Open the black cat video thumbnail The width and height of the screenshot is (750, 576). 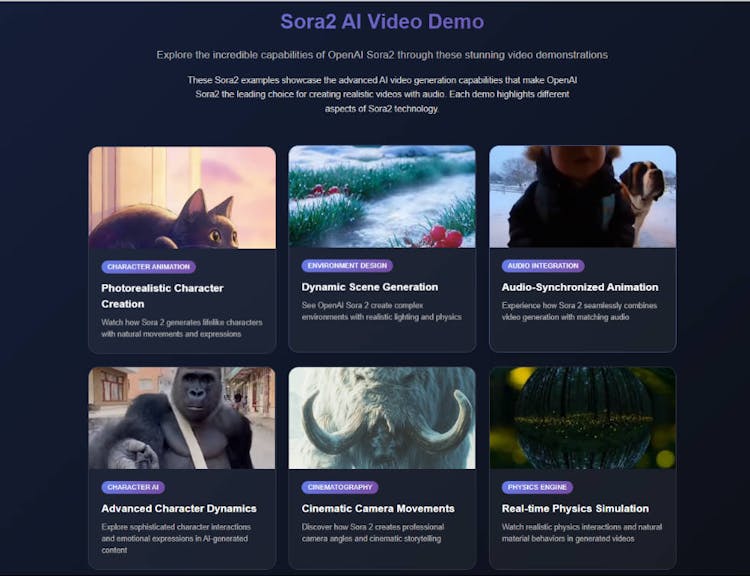pyautogui.click(x=182, y=197)
